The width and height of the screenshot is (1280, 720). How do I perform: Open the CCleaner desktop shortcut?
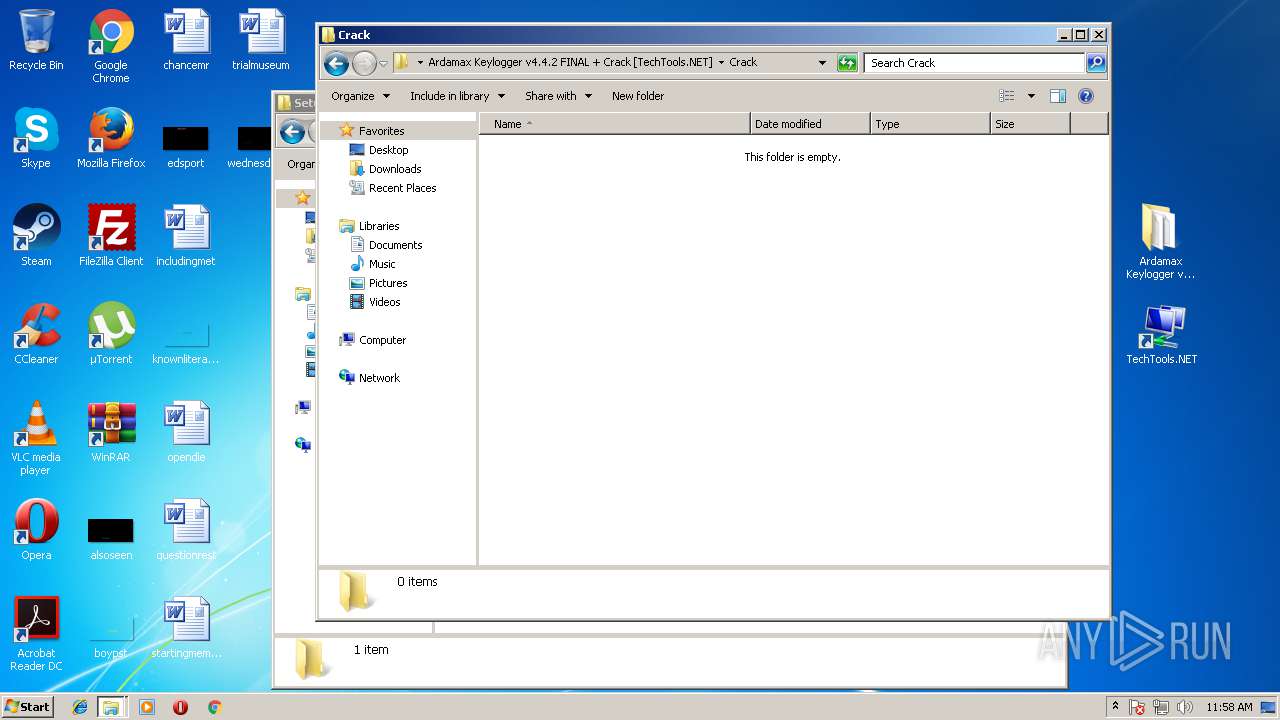pos(36,334)
